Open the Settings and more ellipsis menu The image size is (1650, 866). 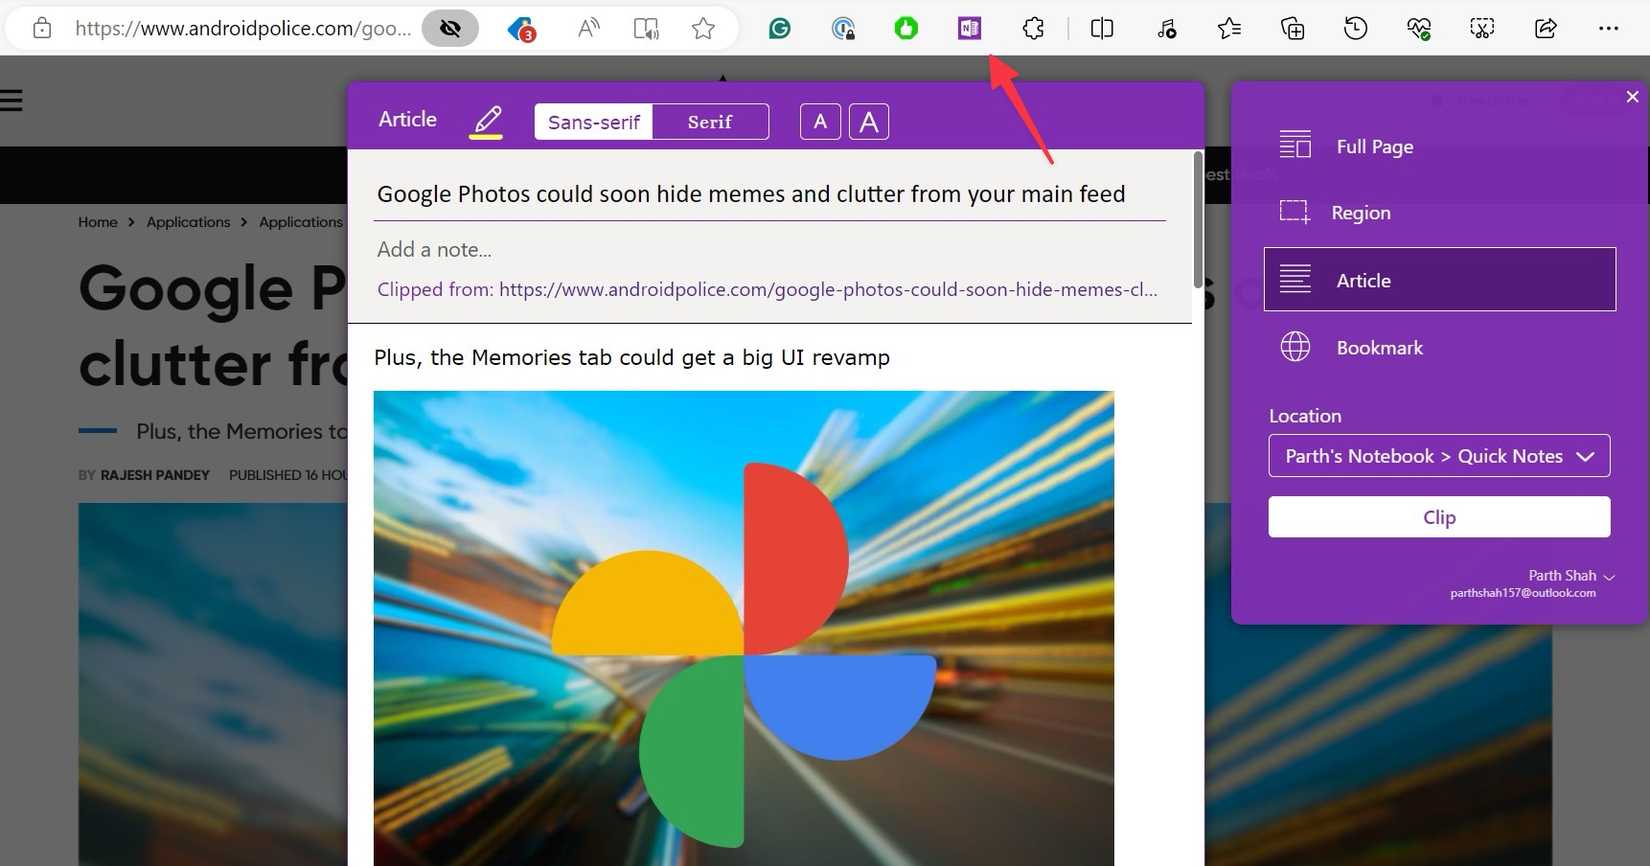[1608, 29]
